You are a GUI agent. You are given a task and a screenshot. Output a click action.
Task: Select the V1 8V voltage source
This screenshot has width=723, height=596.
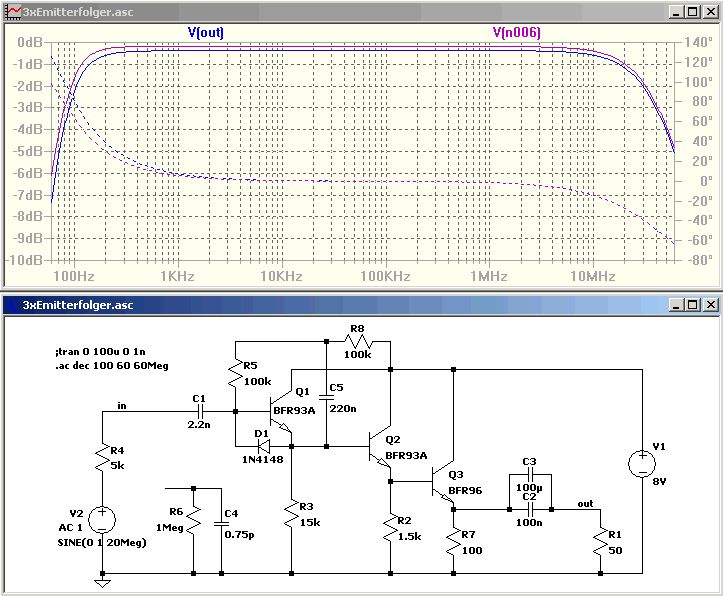tap(642, 463)
